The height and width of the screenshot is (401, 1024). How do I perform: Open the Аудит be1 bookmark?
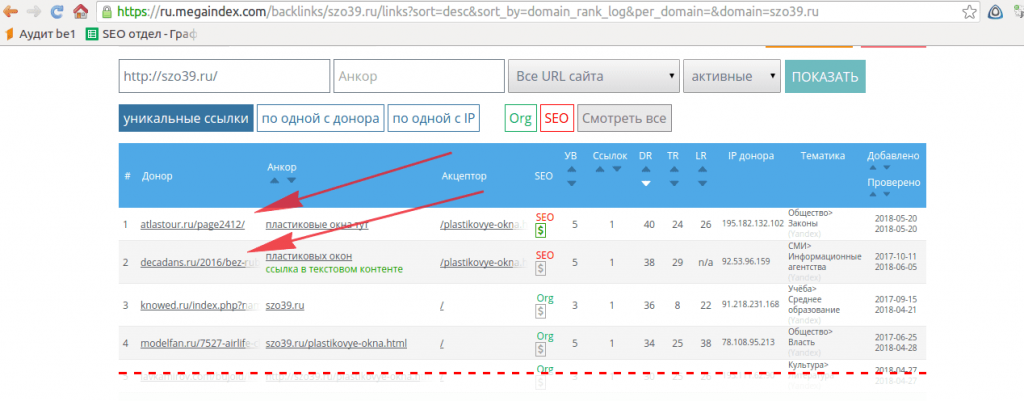point(40,35)
